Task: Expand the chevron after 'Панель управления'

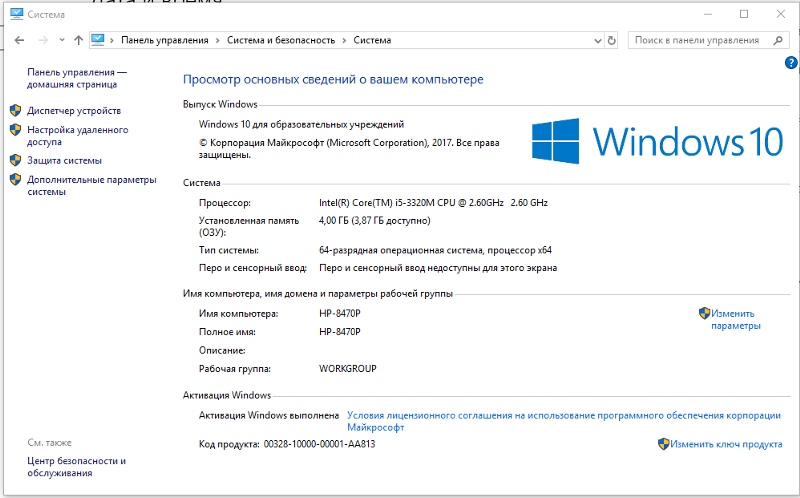Action: 217,40
